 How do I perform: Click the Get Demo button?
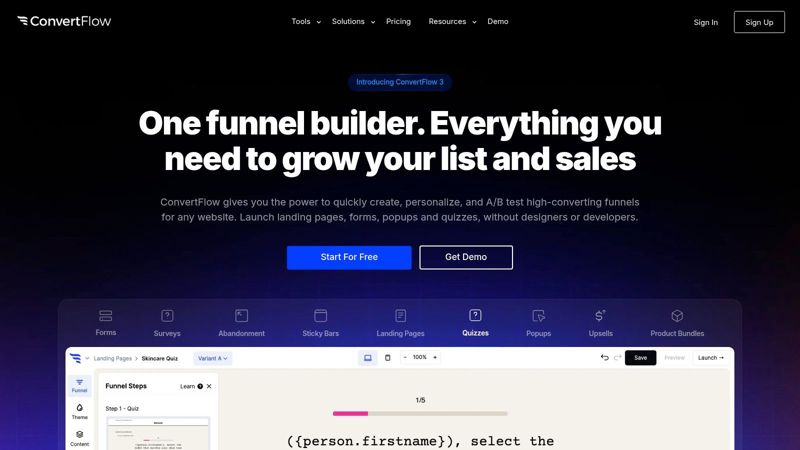tap(466, 257)
